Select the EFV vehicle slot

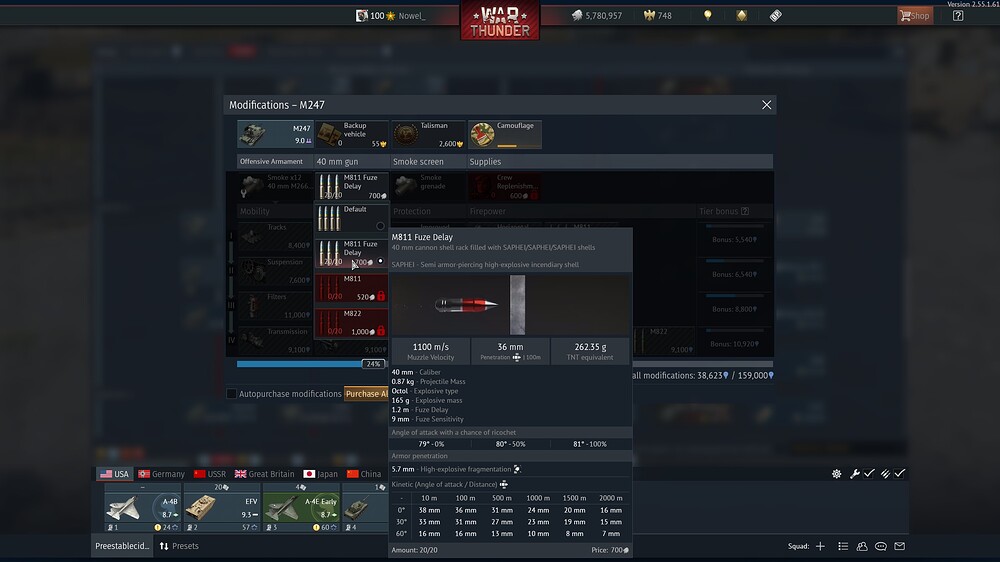222,508
